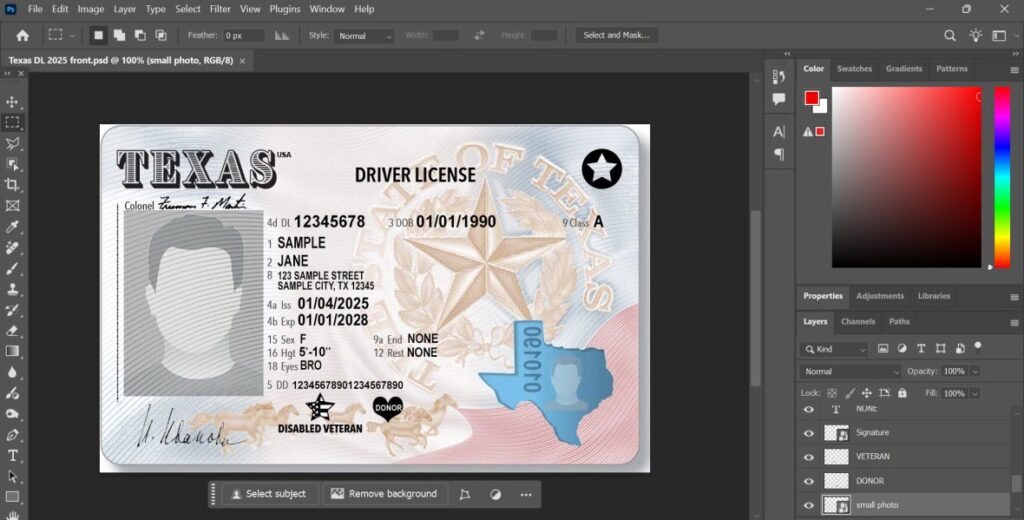Select the Brush tool

(x=12, y=268)
